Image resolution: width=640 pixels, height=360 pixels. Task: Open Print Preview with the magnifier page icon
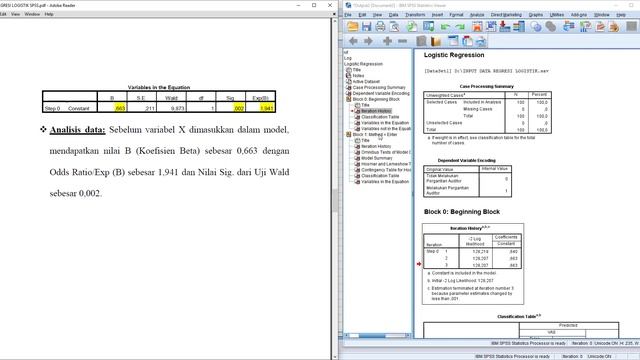394,27
